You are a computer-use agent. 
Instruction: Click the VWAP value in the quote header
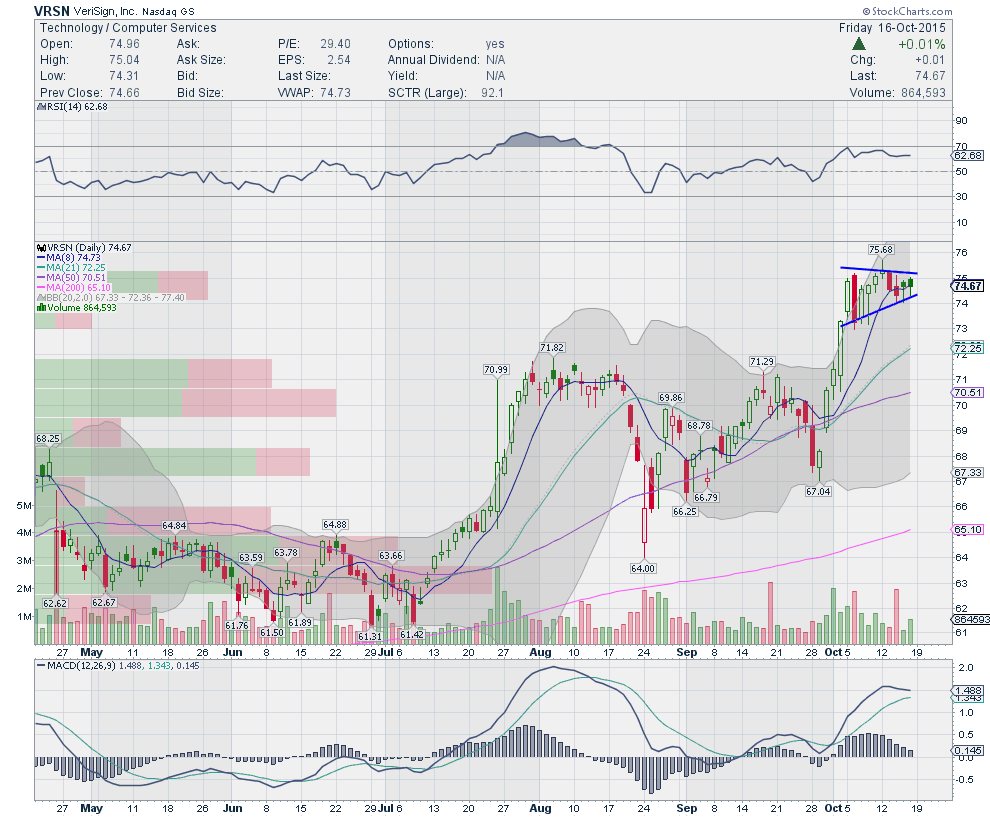click(x=335, y=93)
